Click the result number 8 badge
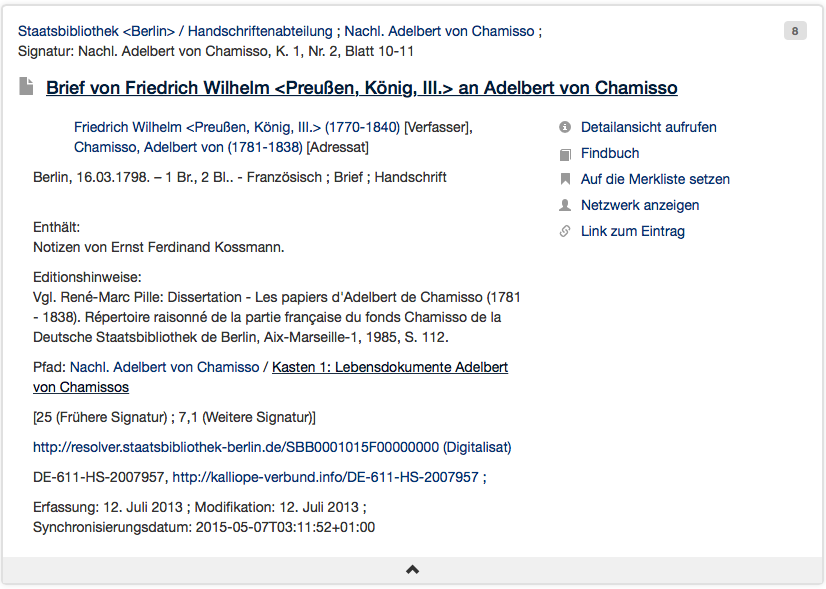Viewport: 826px width, 589px height. (795, 31)
